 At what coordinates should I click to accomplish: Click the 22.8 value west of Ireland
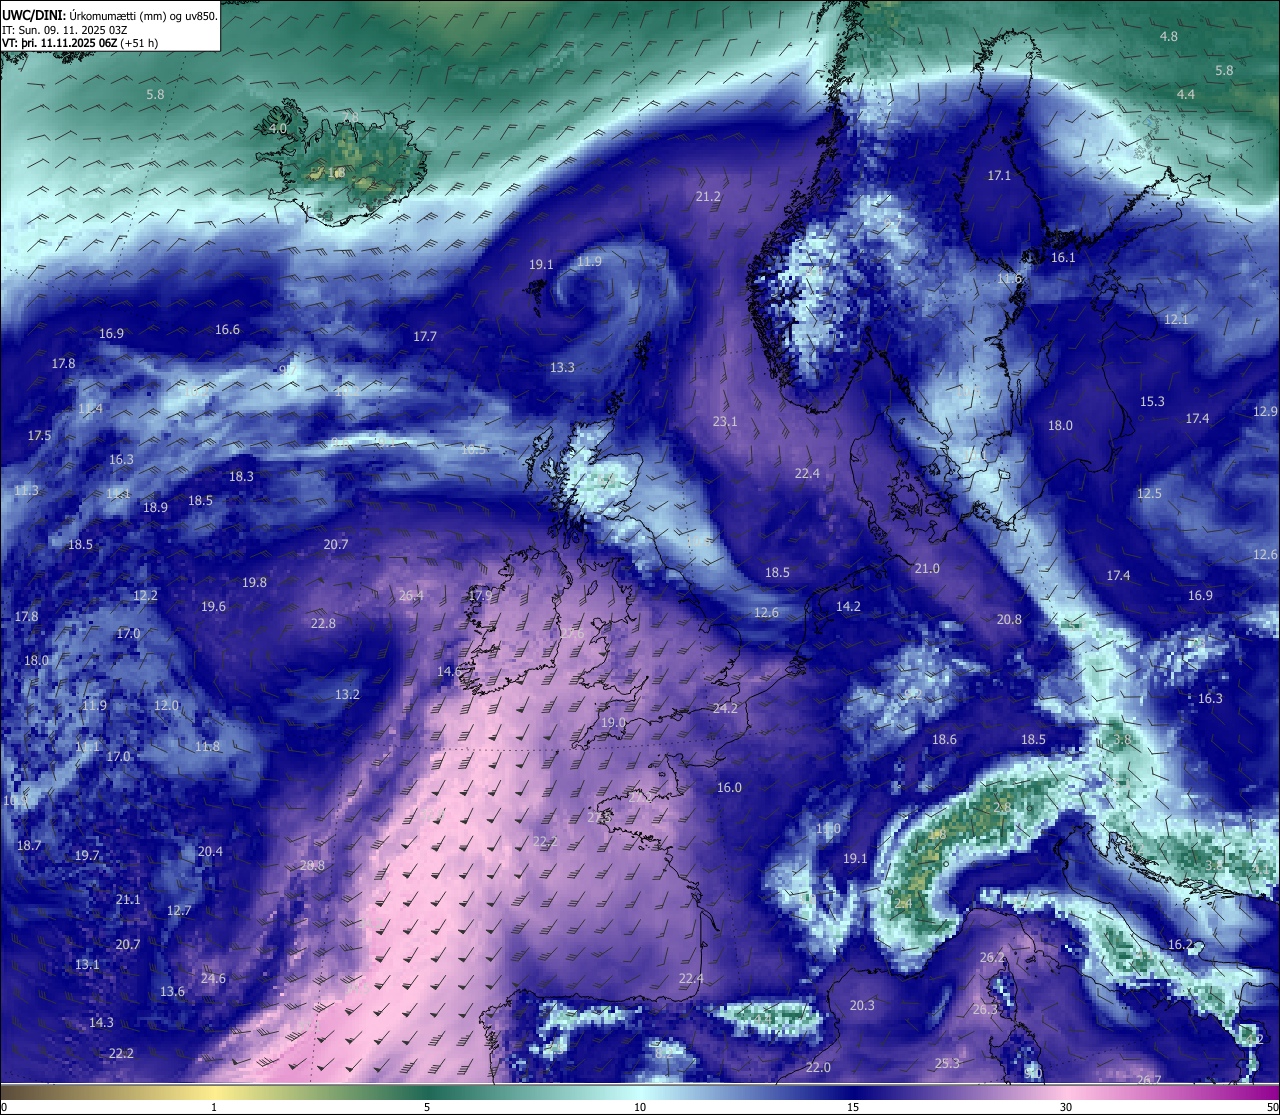[x=323, y=623]
